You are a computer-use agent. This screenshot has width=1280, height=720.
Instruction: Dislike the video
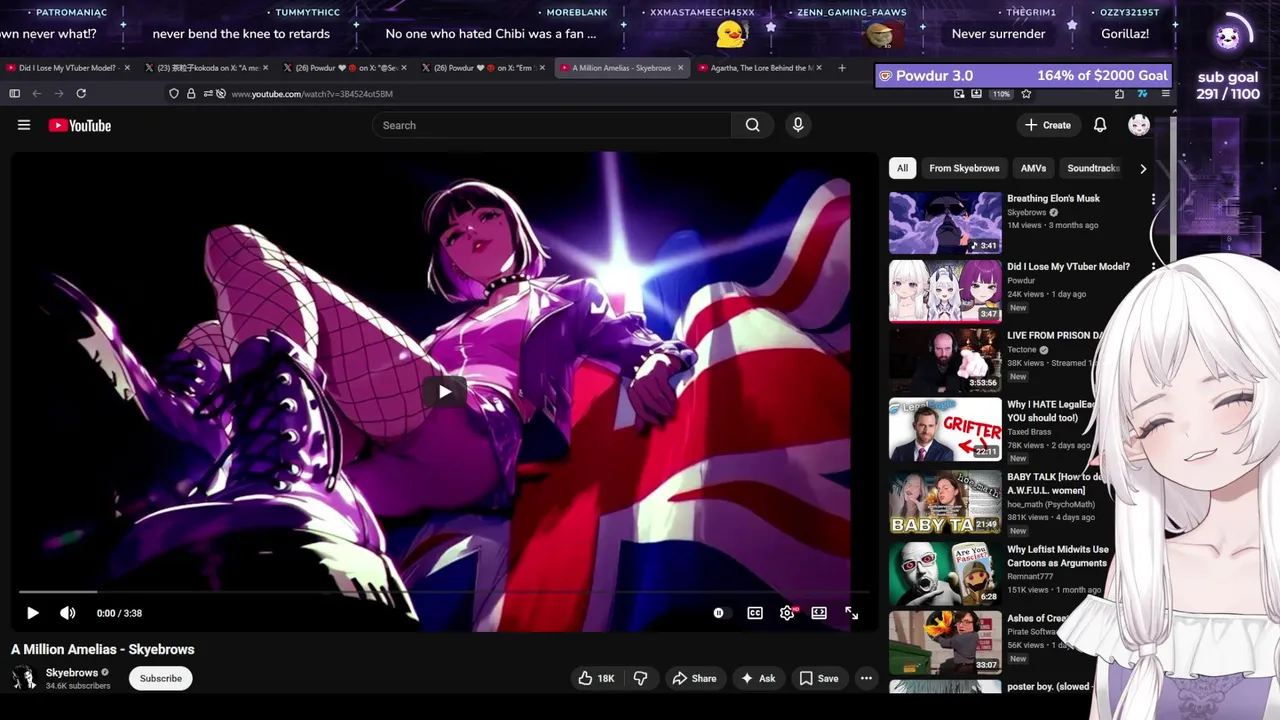(x=640, y=678)
